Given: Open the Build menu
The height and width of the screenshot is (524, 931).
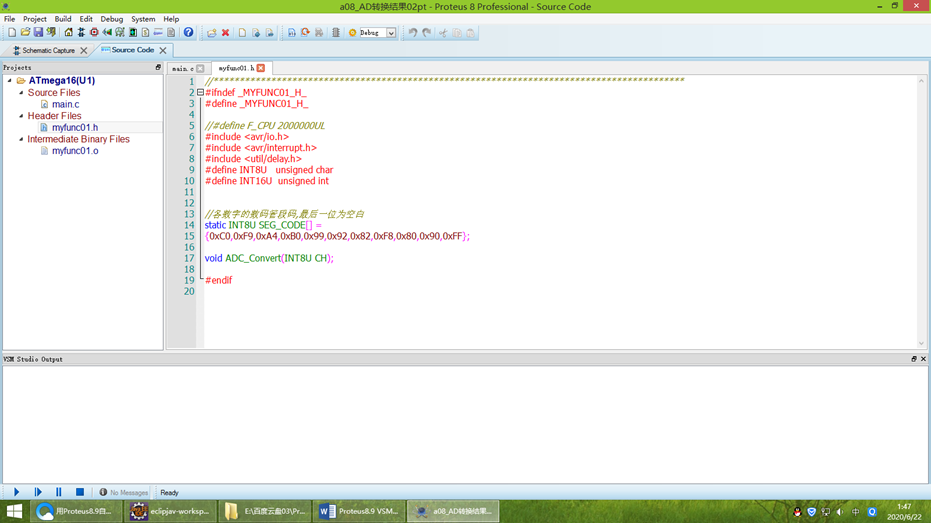Looking at the screenshot, I should [x=63, y=19].
